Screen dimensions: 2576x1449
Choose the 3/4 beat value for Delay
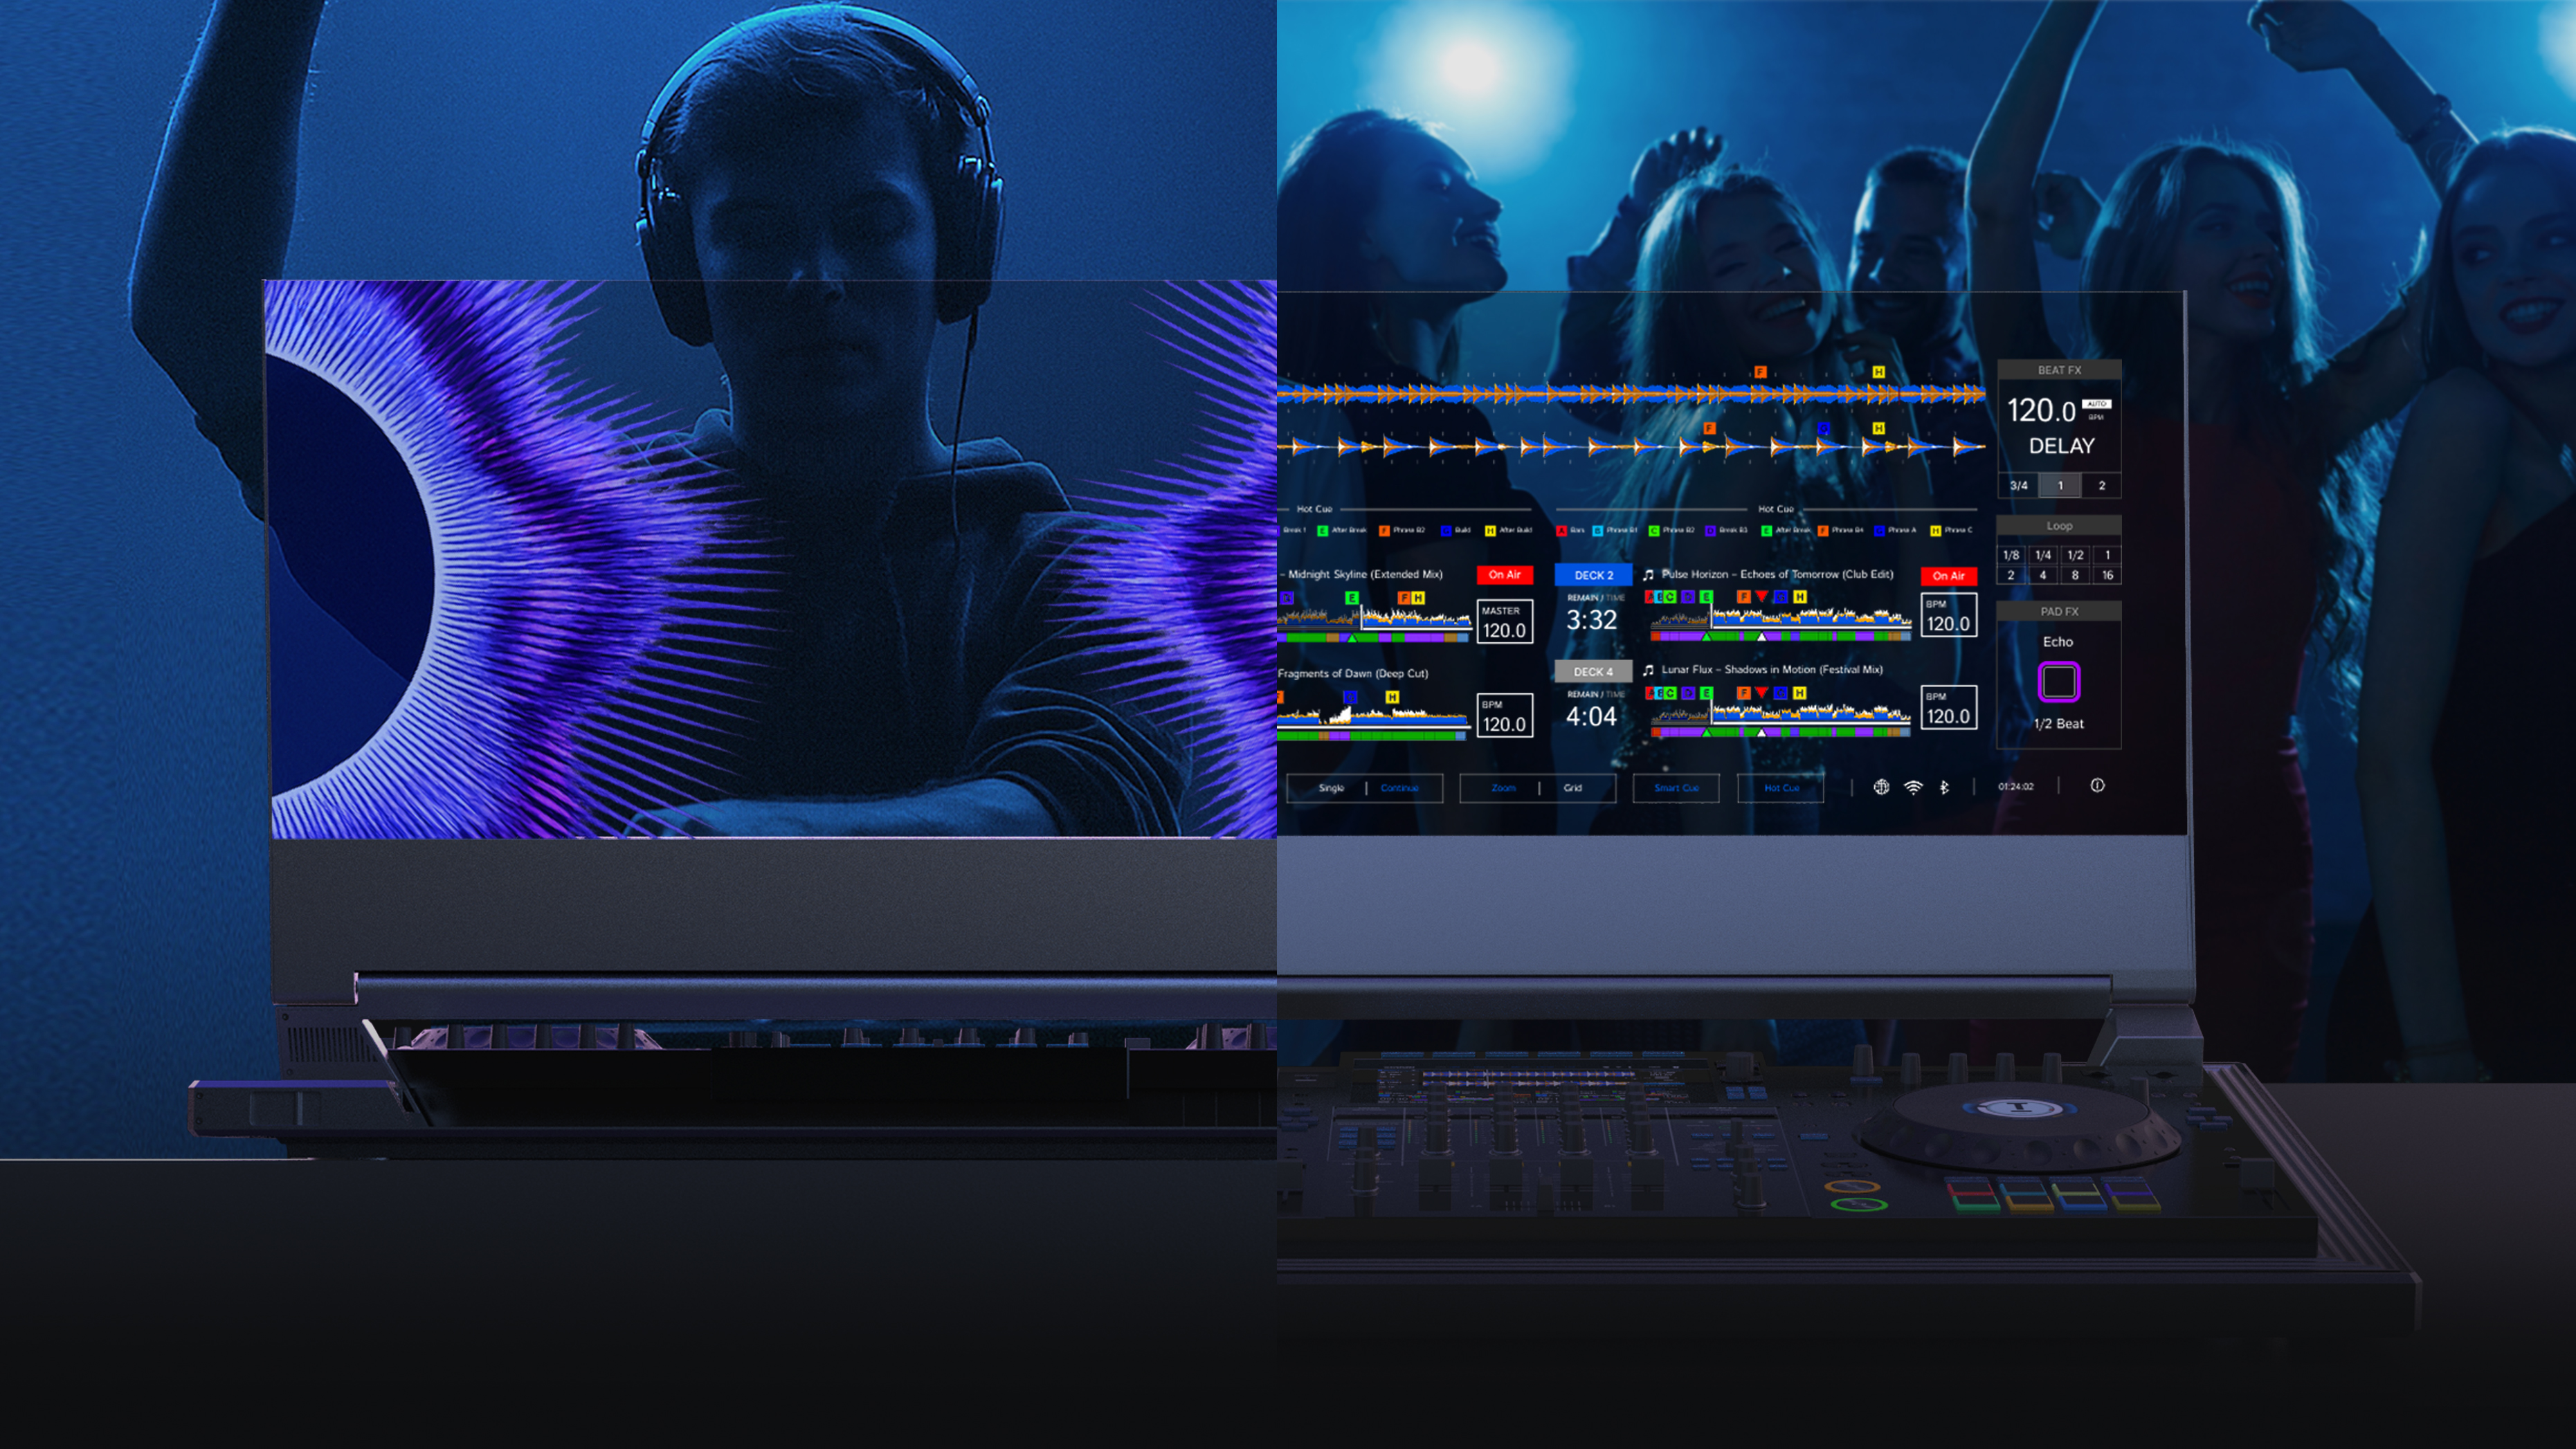pos(2019,486)
